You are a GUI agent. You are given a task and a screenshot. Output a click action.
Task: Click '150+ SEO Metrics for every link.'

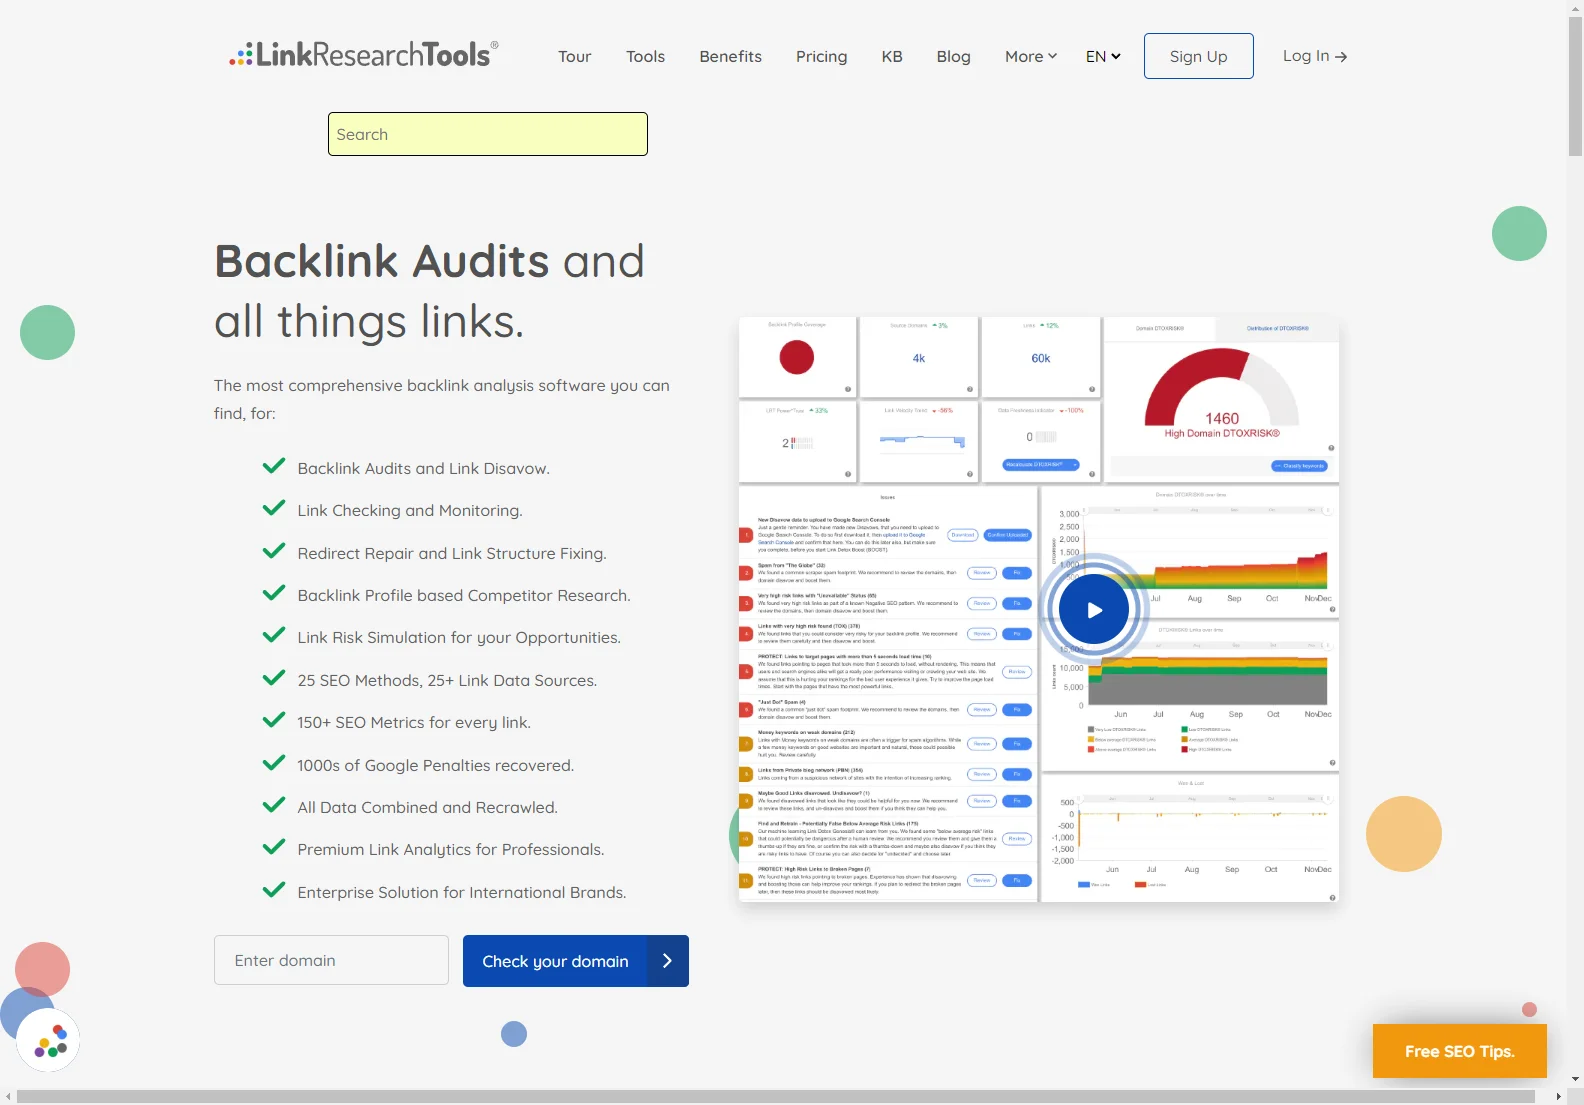(x=414, y=722)
